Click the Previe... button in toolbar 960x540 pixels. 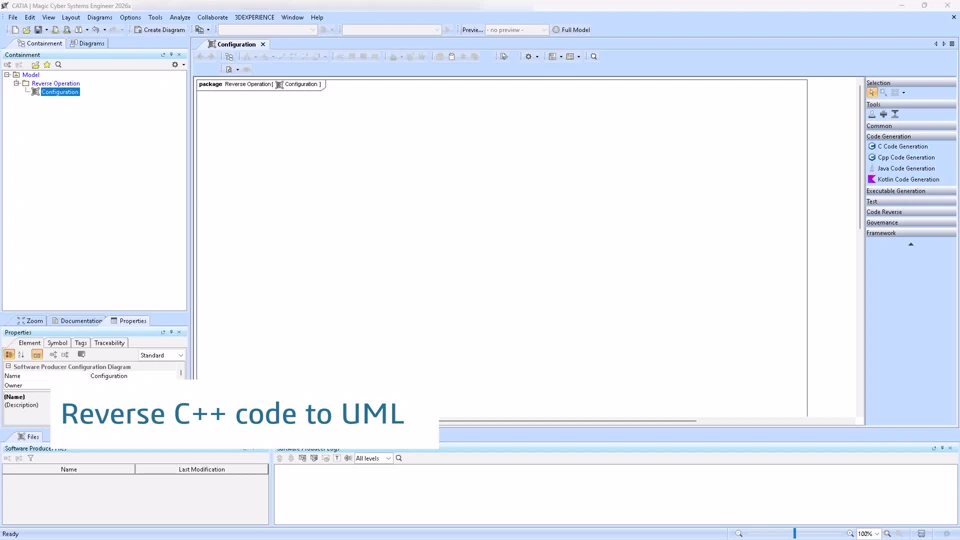coord(472,29)
